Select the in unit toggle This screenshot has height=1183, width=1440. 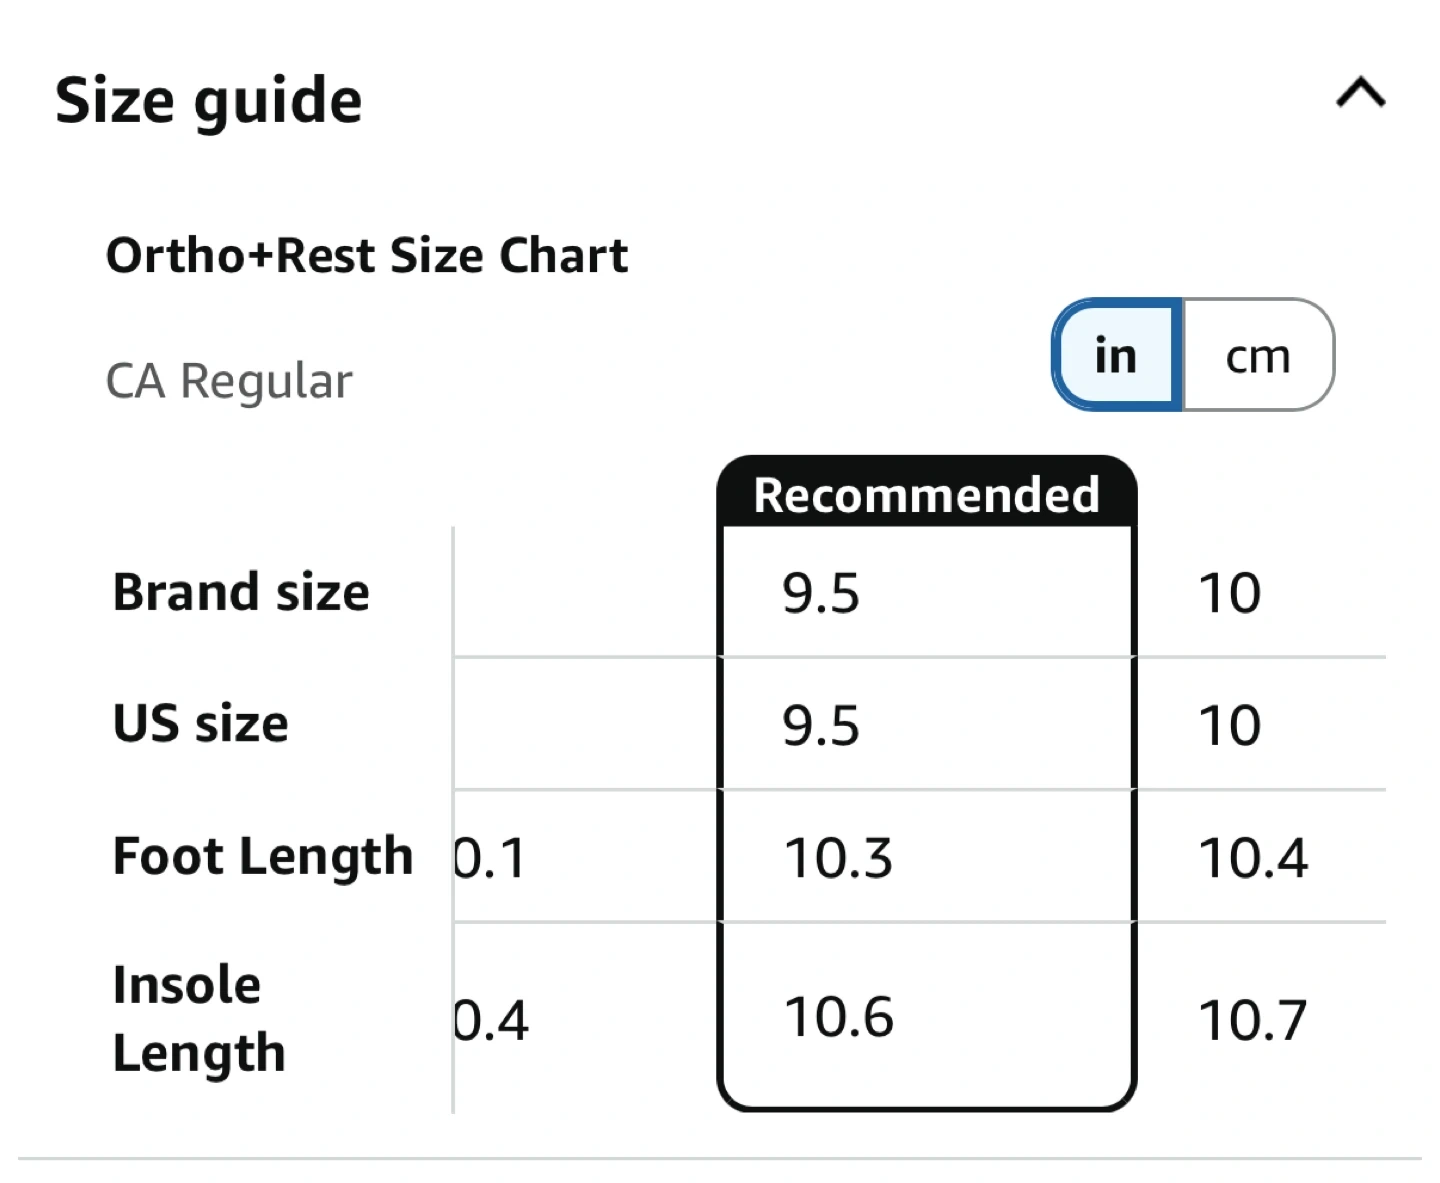1116,356
